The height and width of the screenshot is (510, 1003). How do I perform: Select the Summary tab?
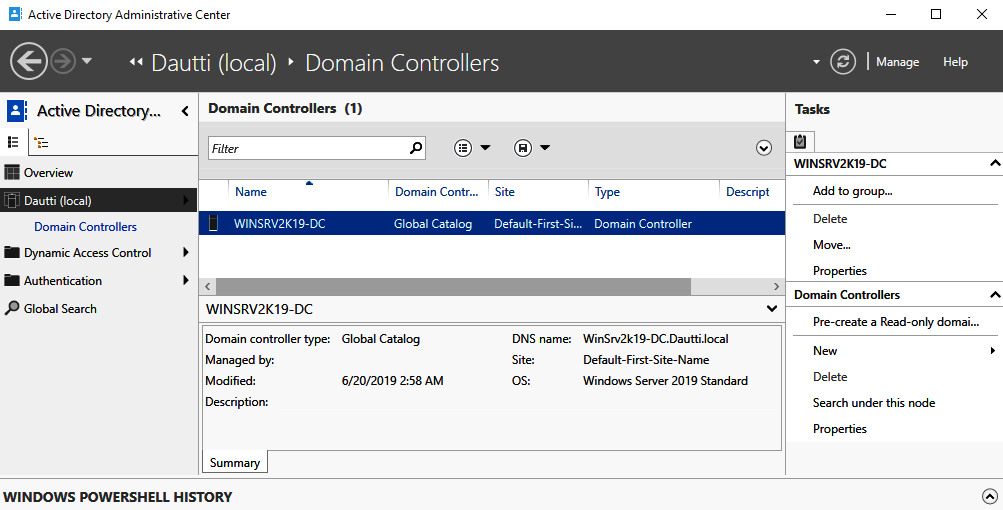click(235, 463)
